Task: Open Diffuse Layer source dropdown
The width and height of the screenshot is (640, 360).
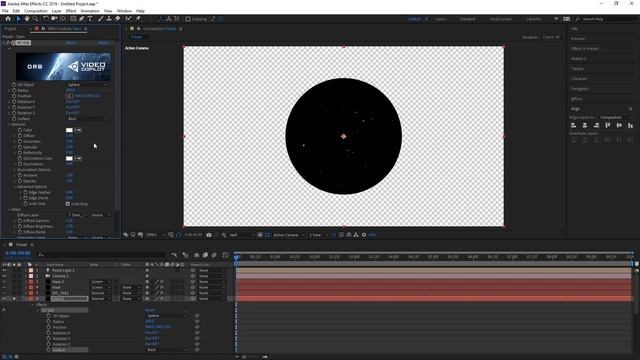Action: coord(101,215)
